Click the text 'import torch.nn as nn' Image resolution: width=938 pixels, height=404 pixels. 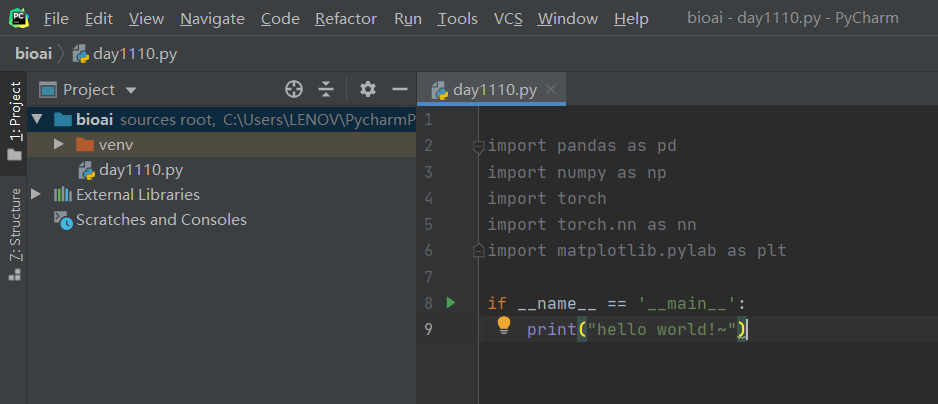click(592, 224)
